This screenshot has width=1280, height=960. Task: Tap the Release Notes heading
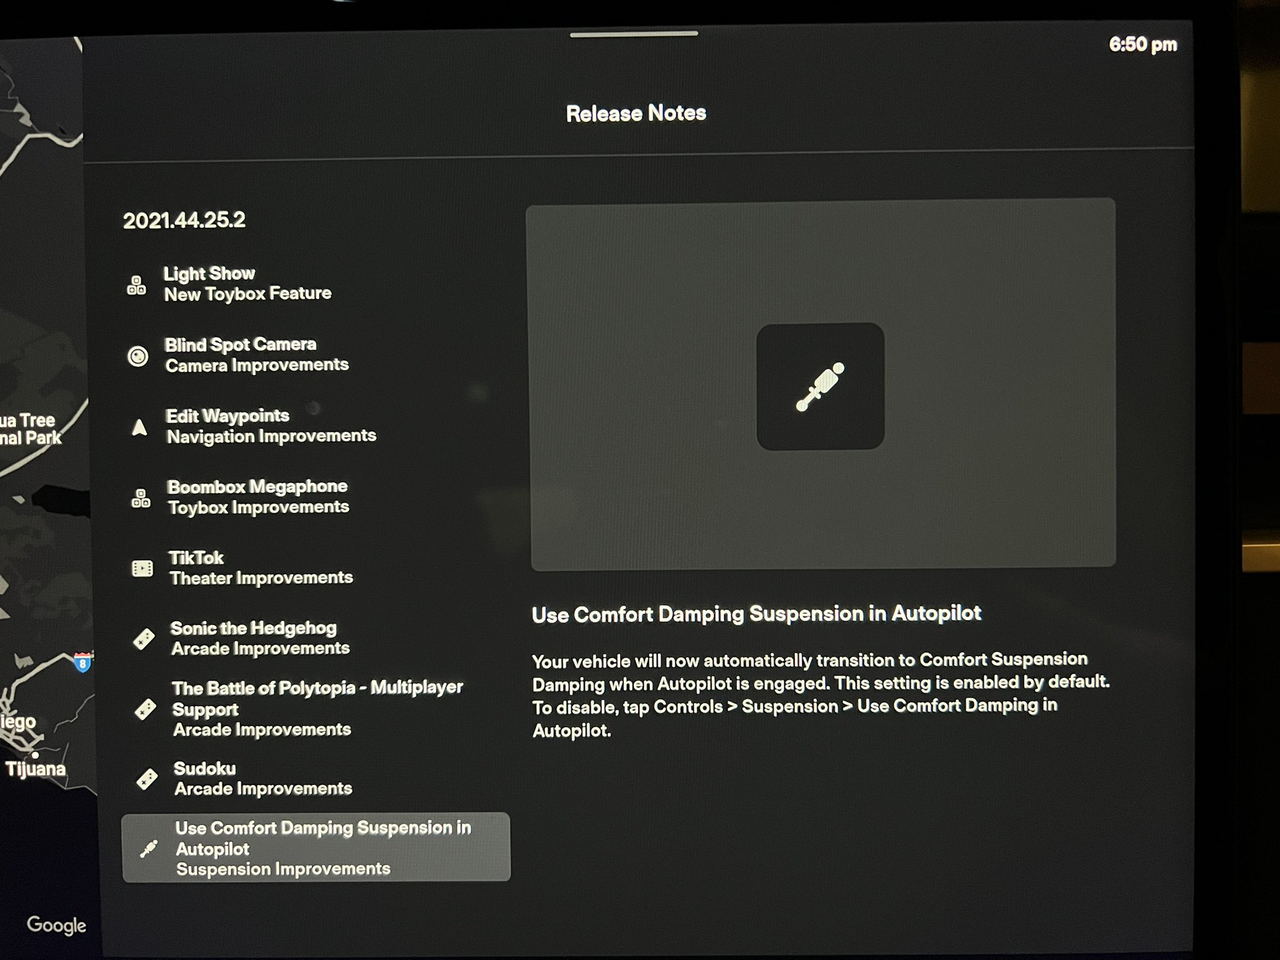(x=636, y=114)
